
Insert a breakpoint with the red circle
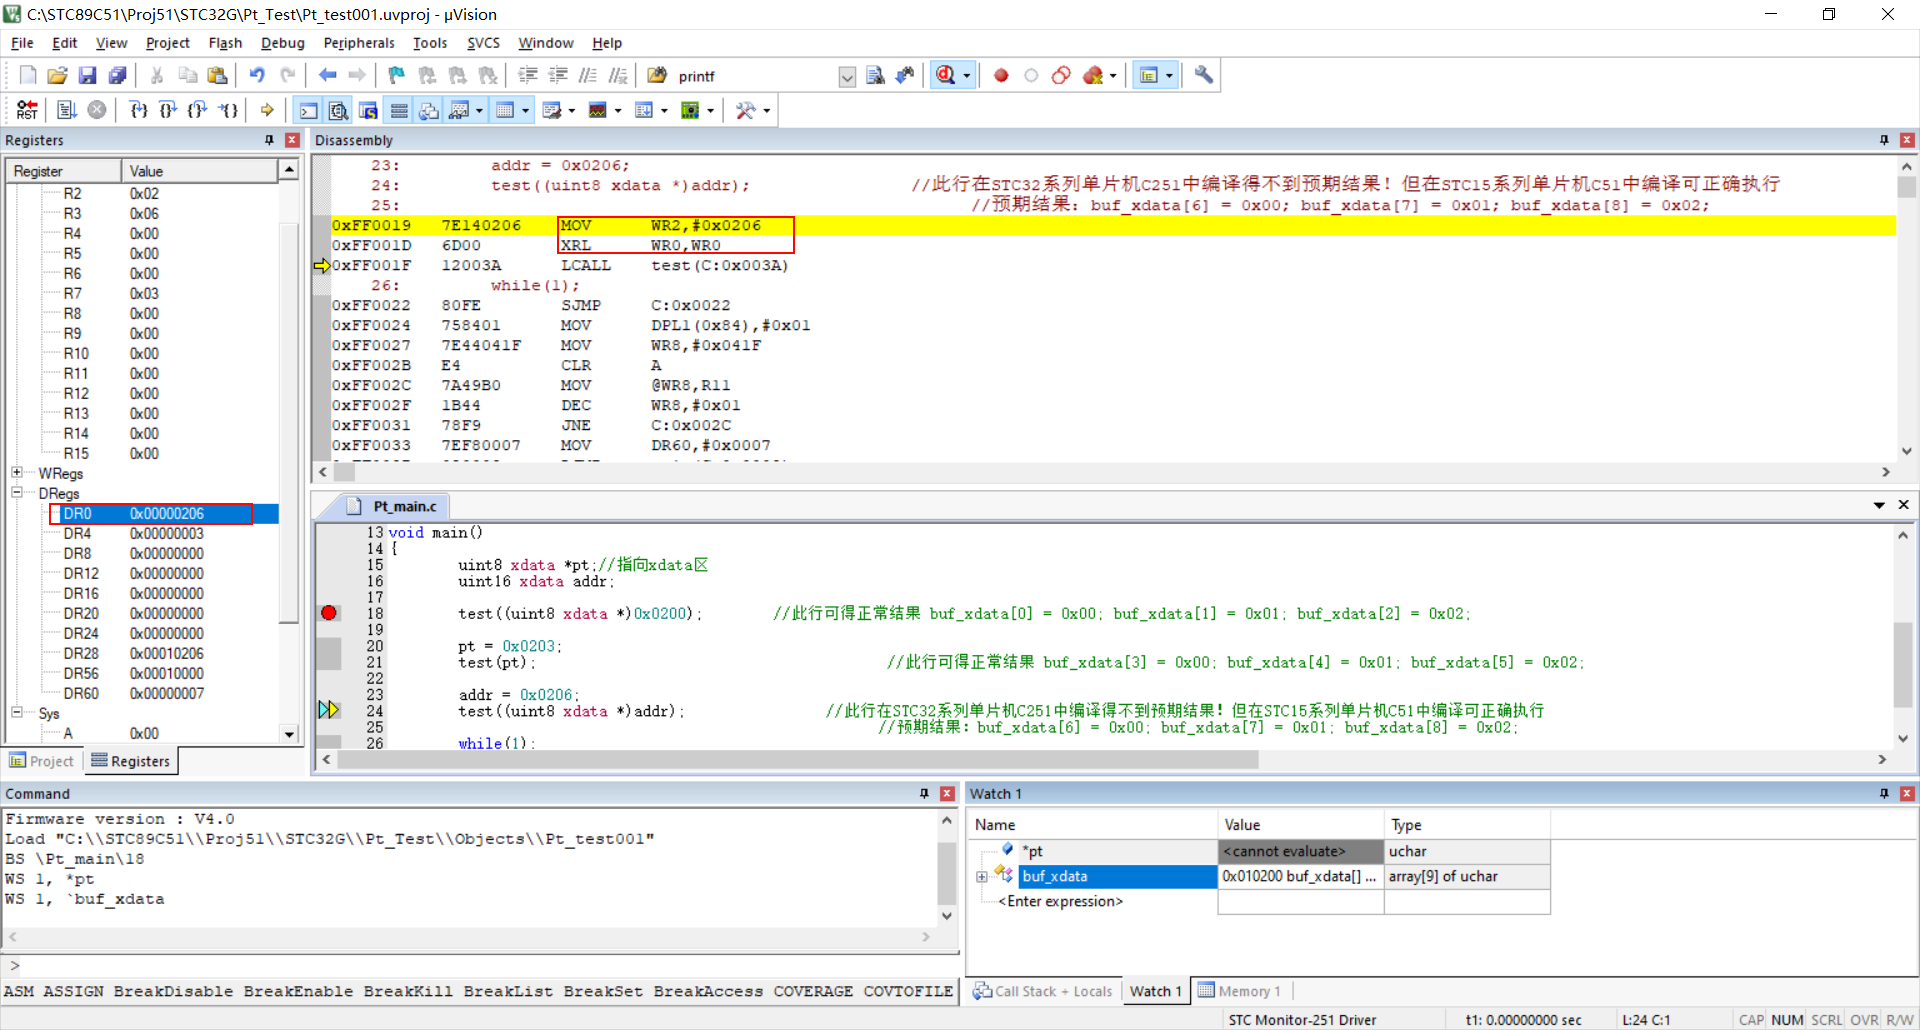point(1001,75)
